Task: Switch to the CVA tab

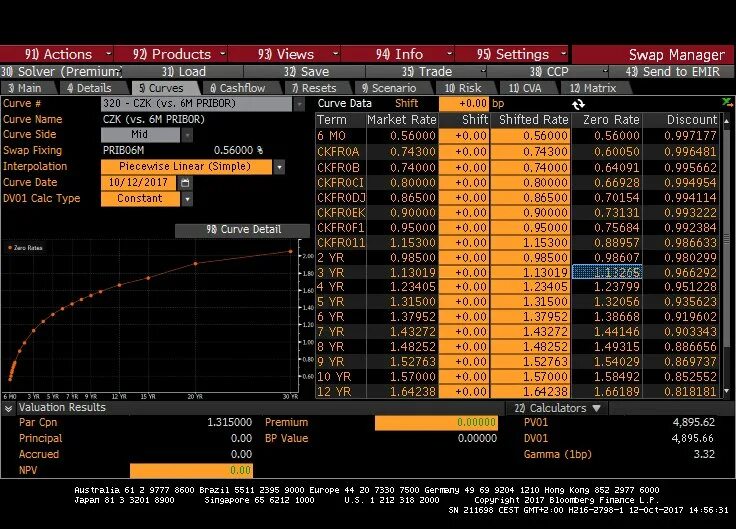Action: [525, 88]
